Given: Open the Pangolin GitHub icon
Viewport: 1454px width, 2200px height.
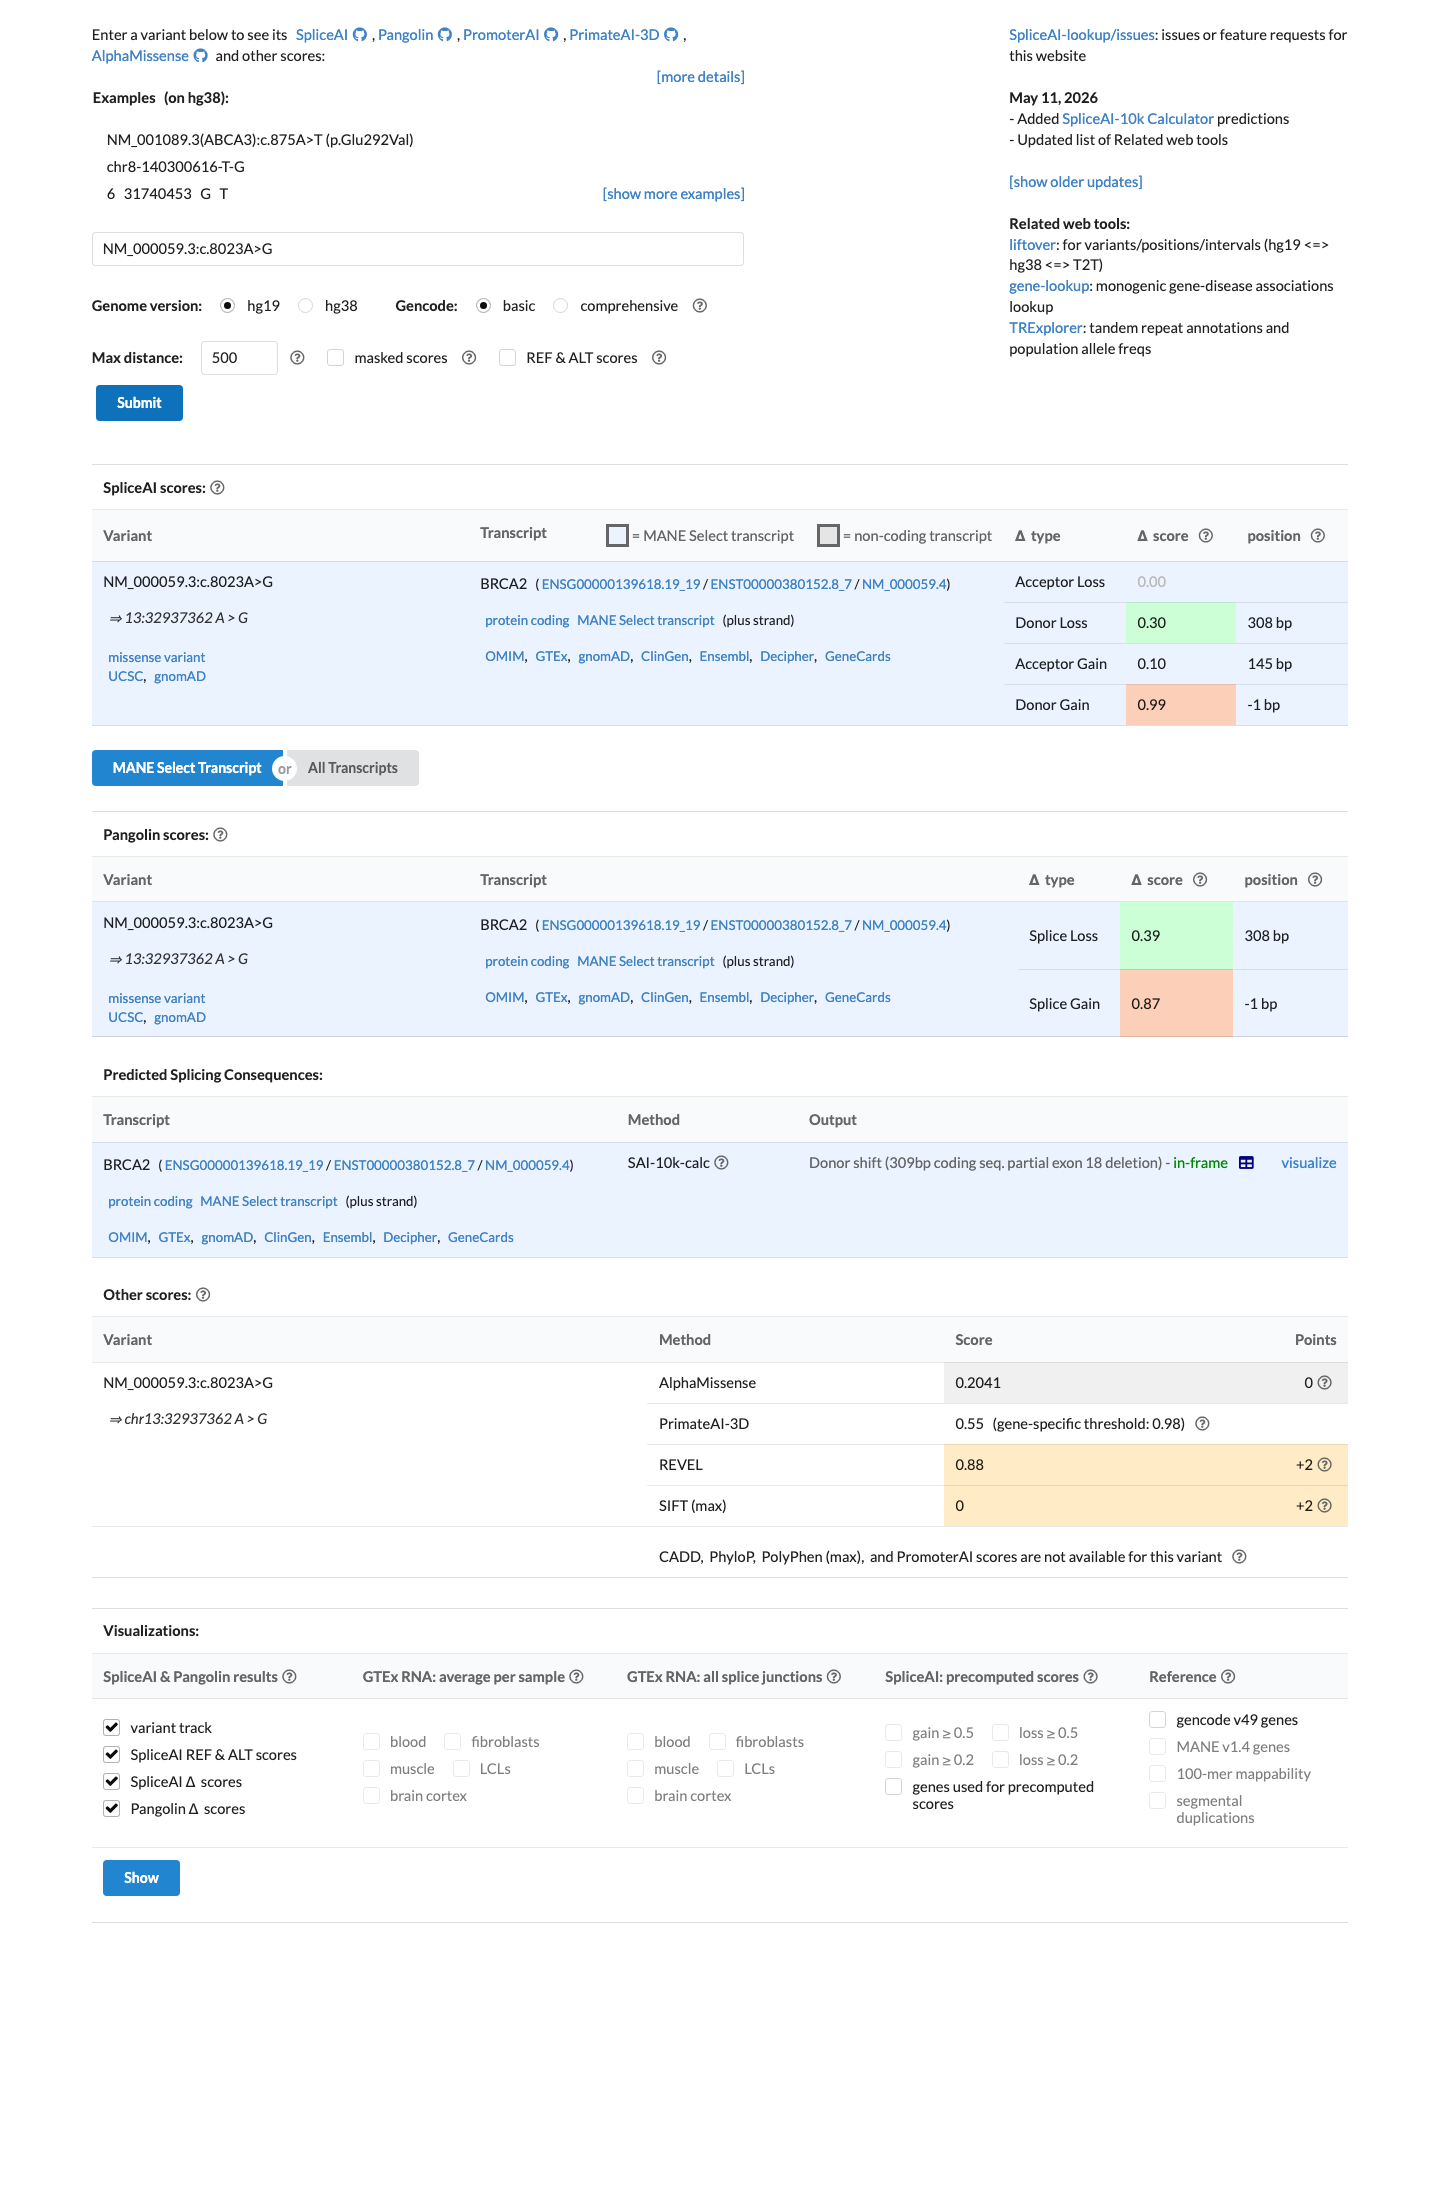Looking at the screenshot, I should coord(445,35).
